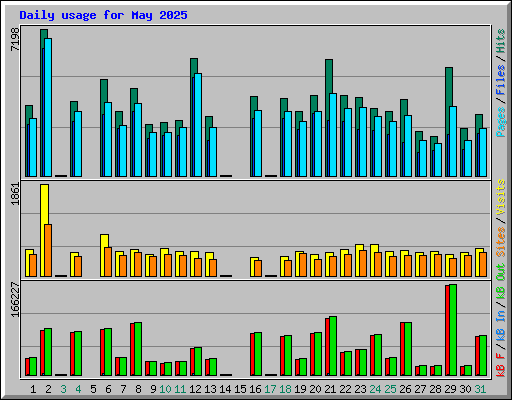Image resolution: width=512 pixels, height=400 pixels.
Task: Click day label 2 on the axis
Action: [48, 389]
